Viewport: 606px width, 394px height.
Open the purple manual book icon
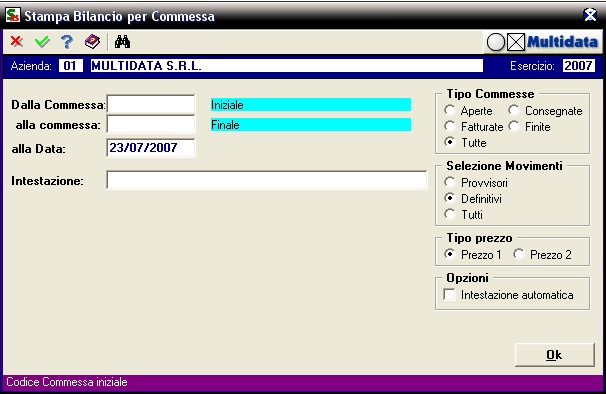92,41
